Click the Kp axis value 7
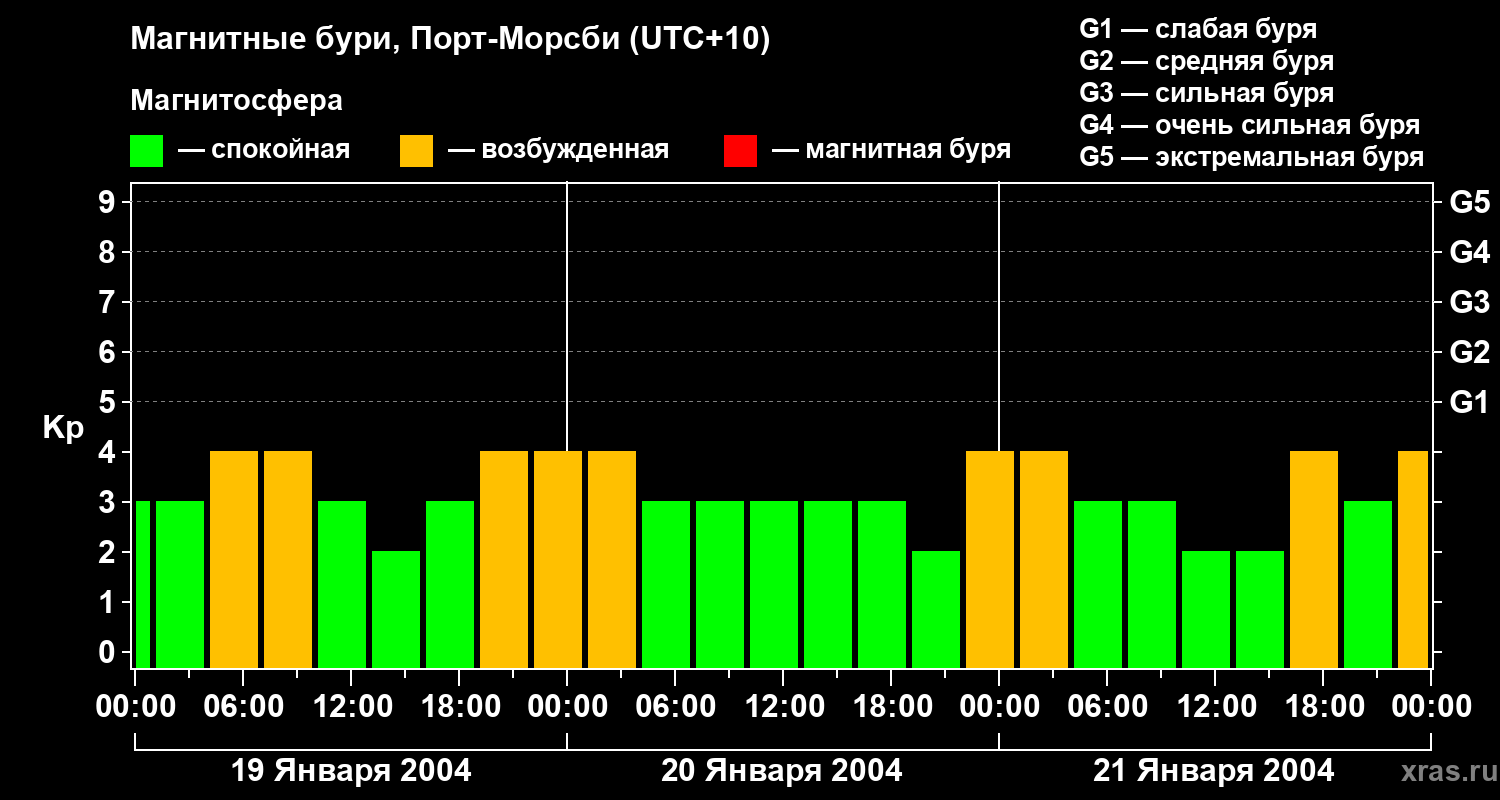 [109, 302]
